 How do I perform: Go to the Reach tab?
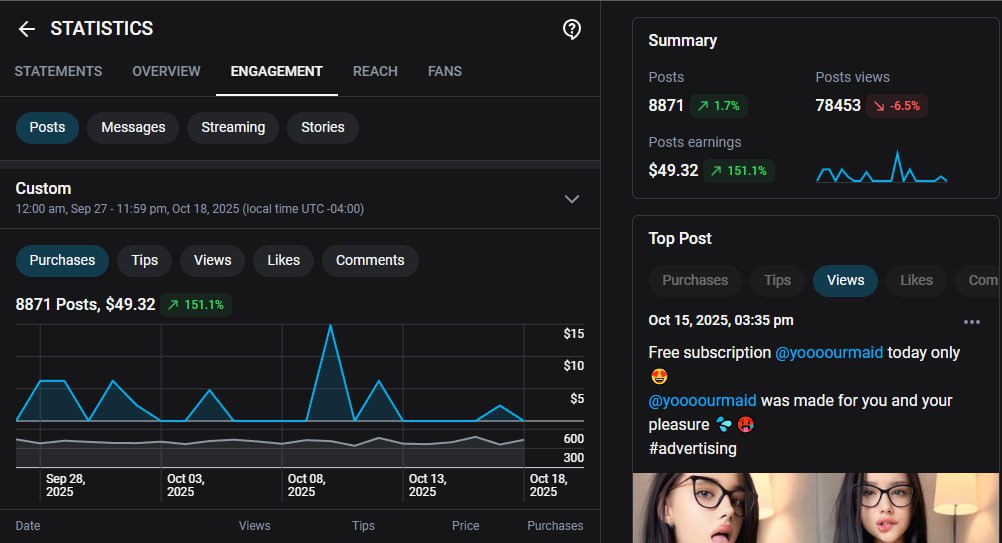coord(375,72)
